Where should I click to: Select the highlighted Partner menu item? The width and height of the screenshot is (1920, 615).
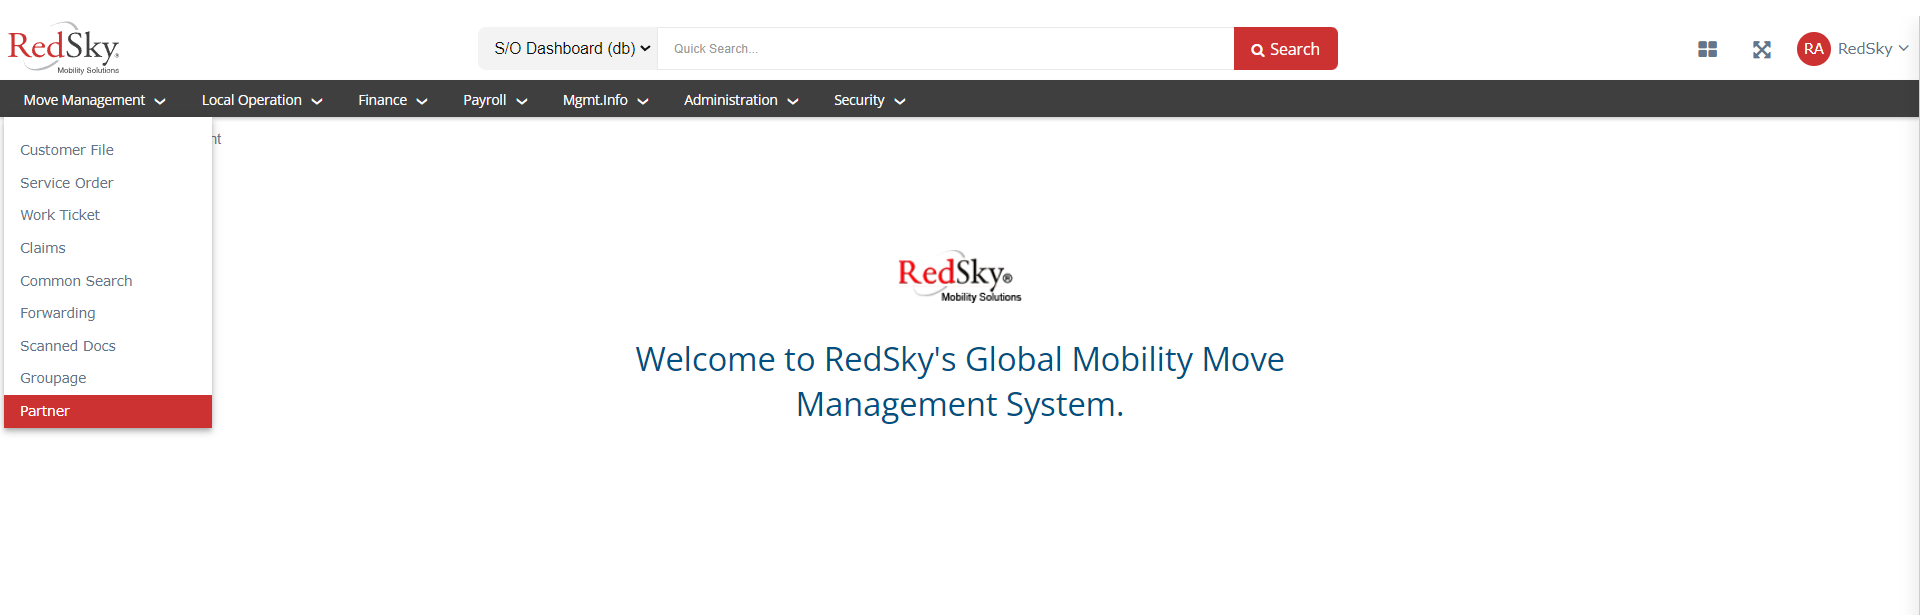pos(108,411)
